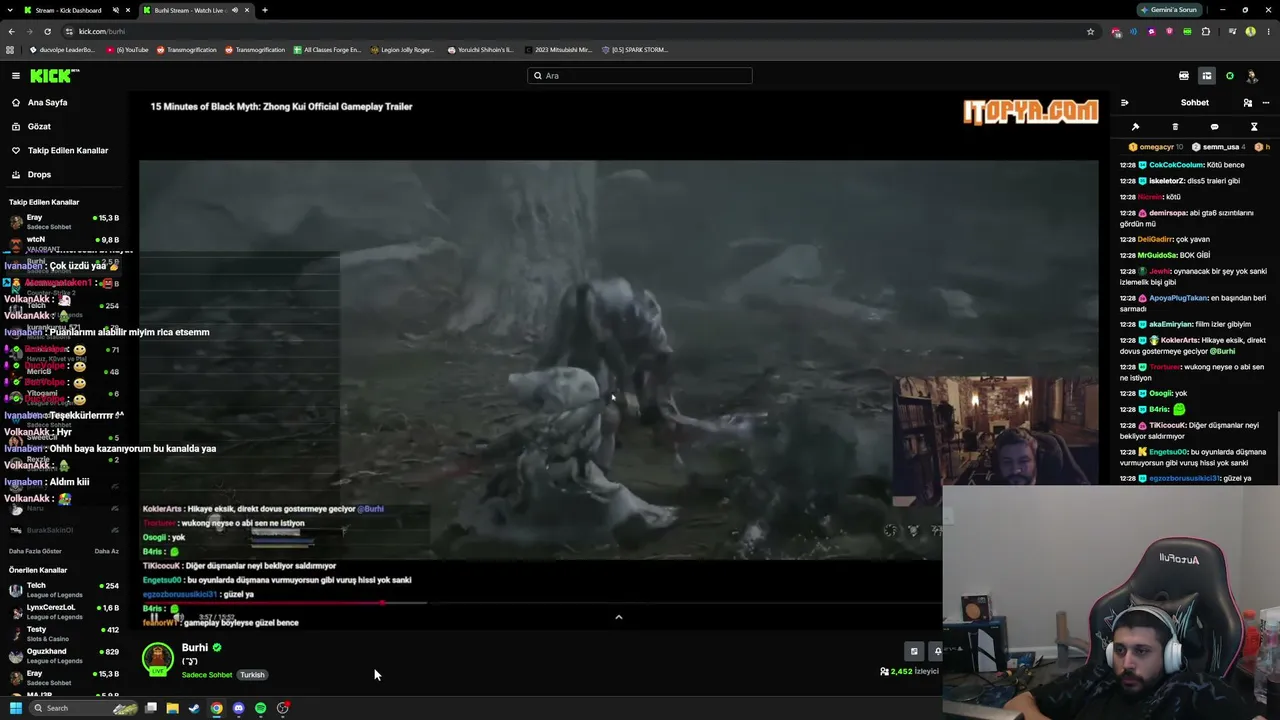This screenshot has height=720, width=1280.
Task: Click Gemini'a Sorun button
Action: click(1169, 10)
